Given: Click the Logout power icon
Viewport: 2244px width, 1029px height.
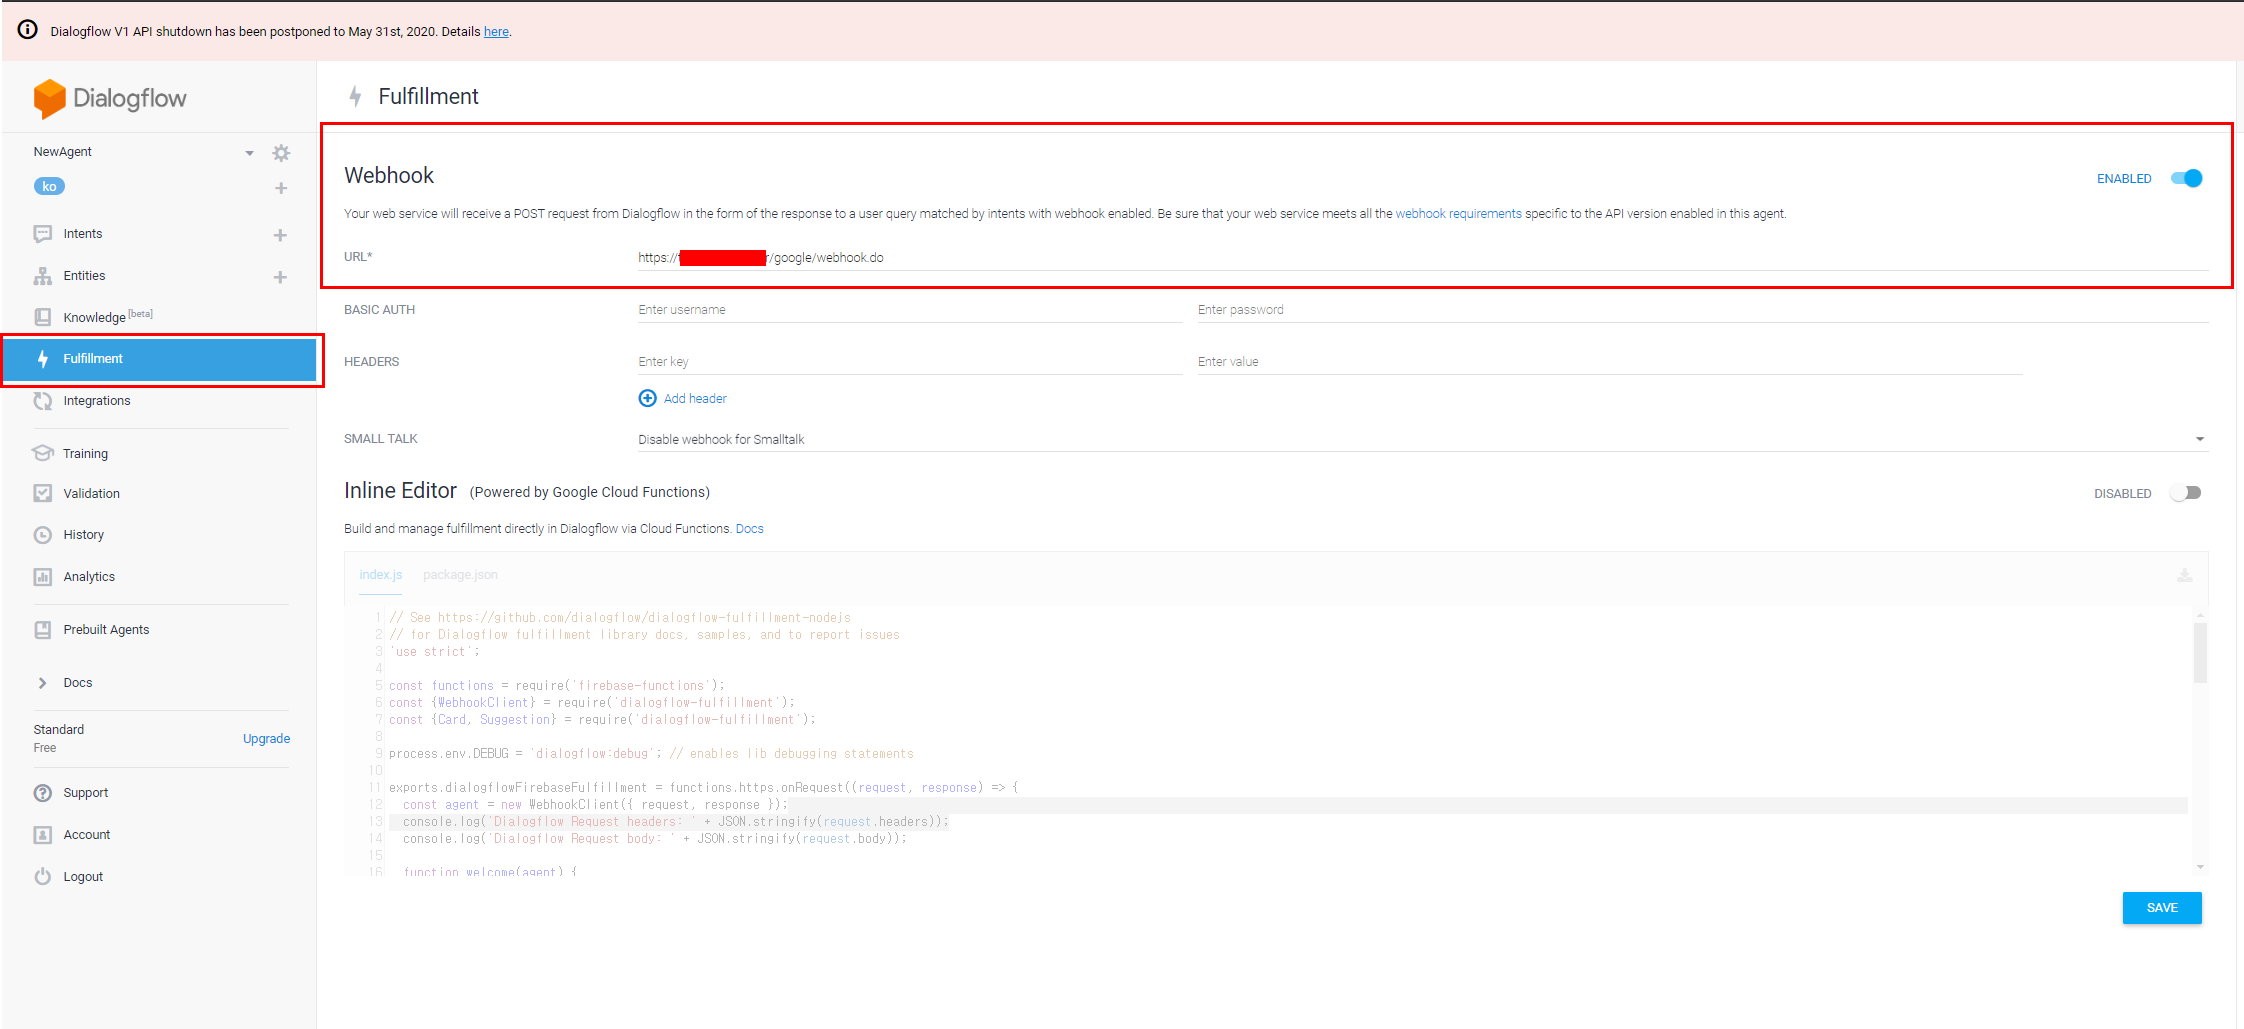Looking at the screenshot, I should click(x=43, y=877).
